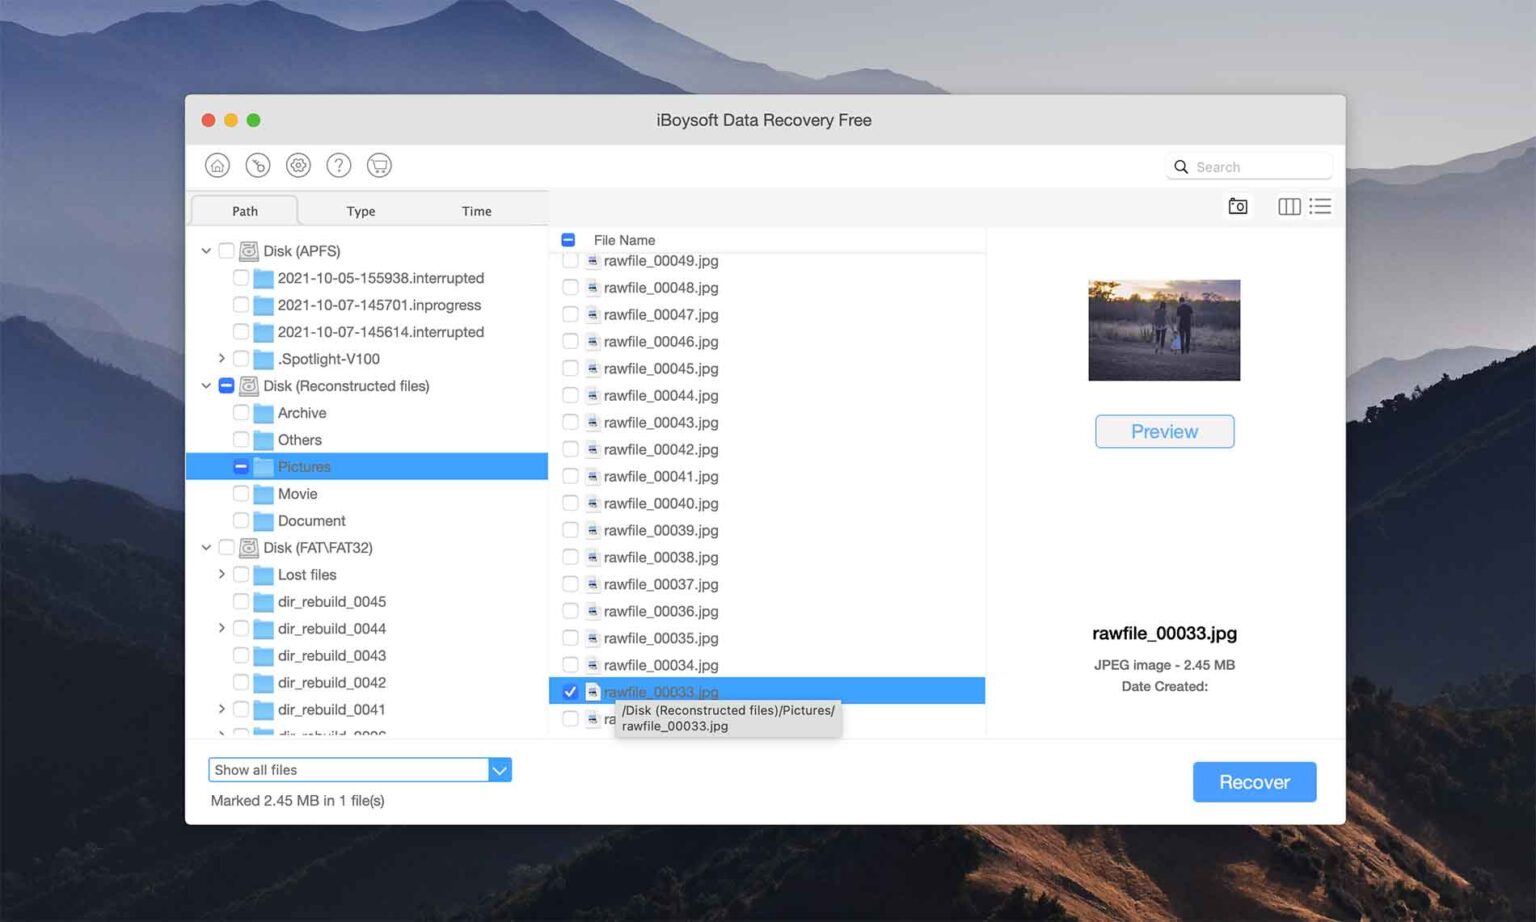This screenshot has height=922, width=1536.
Task: Switch to the Type tab
Action: [361, 211]
